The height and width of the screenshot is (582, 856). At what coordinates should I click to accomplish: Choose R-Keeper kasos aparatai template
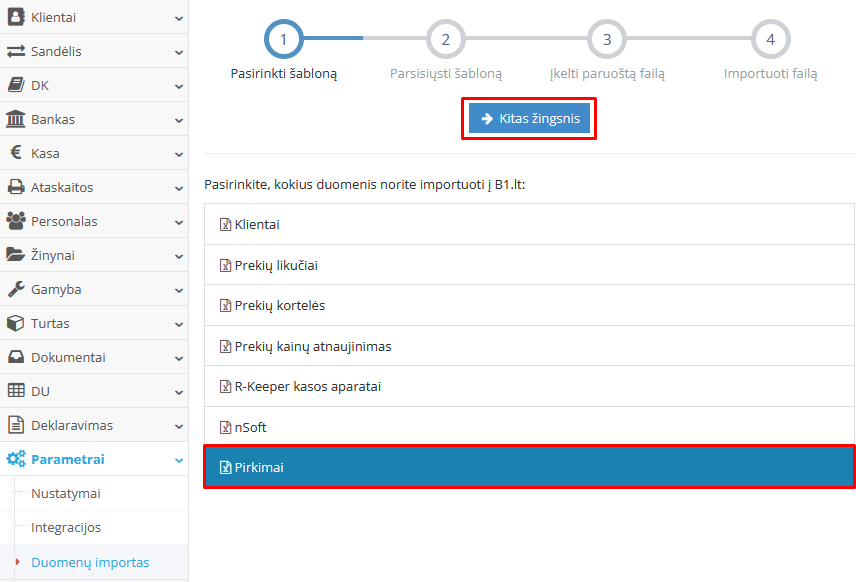[308, 386]
